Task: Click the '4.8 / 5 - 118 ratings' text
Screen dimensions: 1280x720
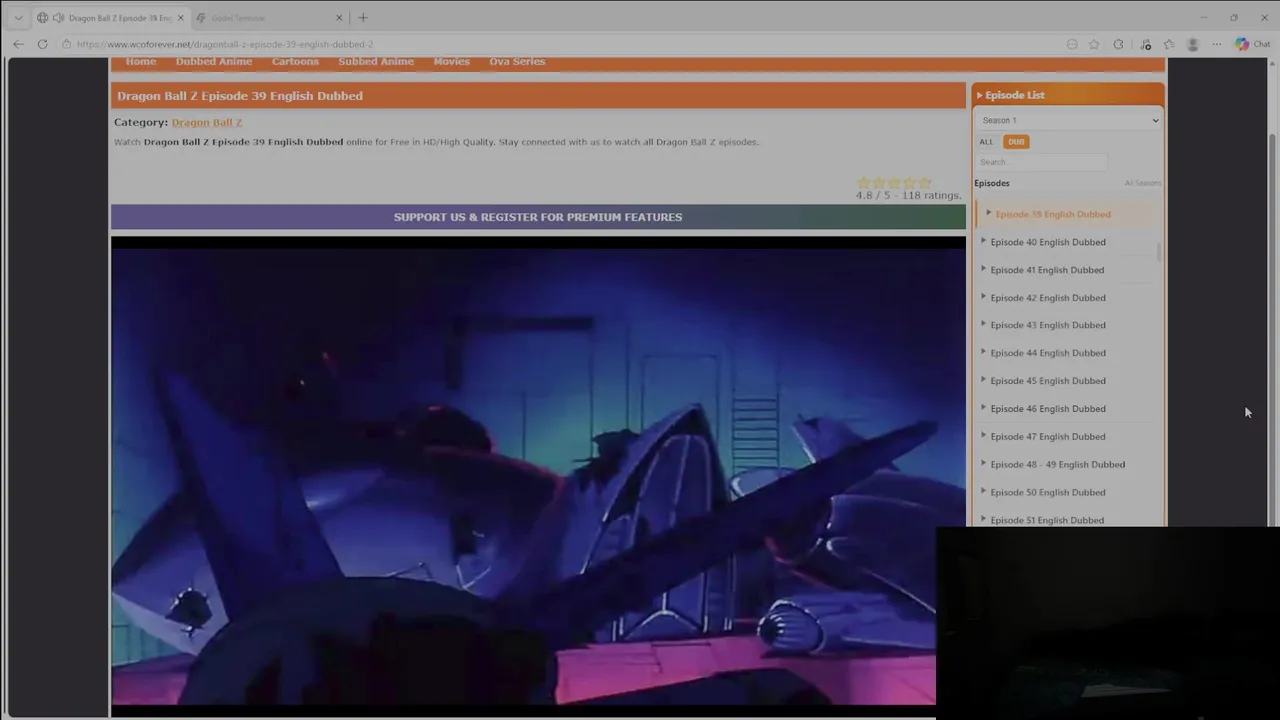Action: (x=908, y=196)
